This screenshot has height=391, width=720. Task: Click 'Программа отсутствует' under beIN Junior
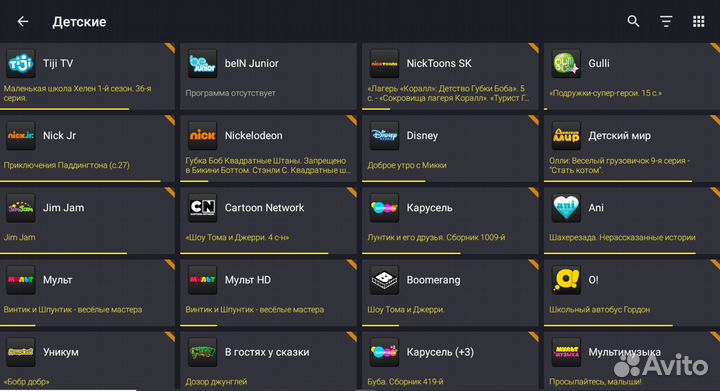click(231, 93)
